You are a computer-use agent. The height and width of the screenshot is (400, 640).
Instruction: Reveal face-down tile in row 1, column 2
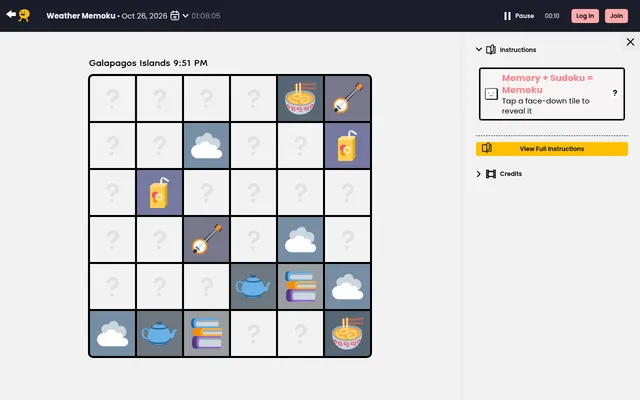pyautogui.click(x=159, y=98)
